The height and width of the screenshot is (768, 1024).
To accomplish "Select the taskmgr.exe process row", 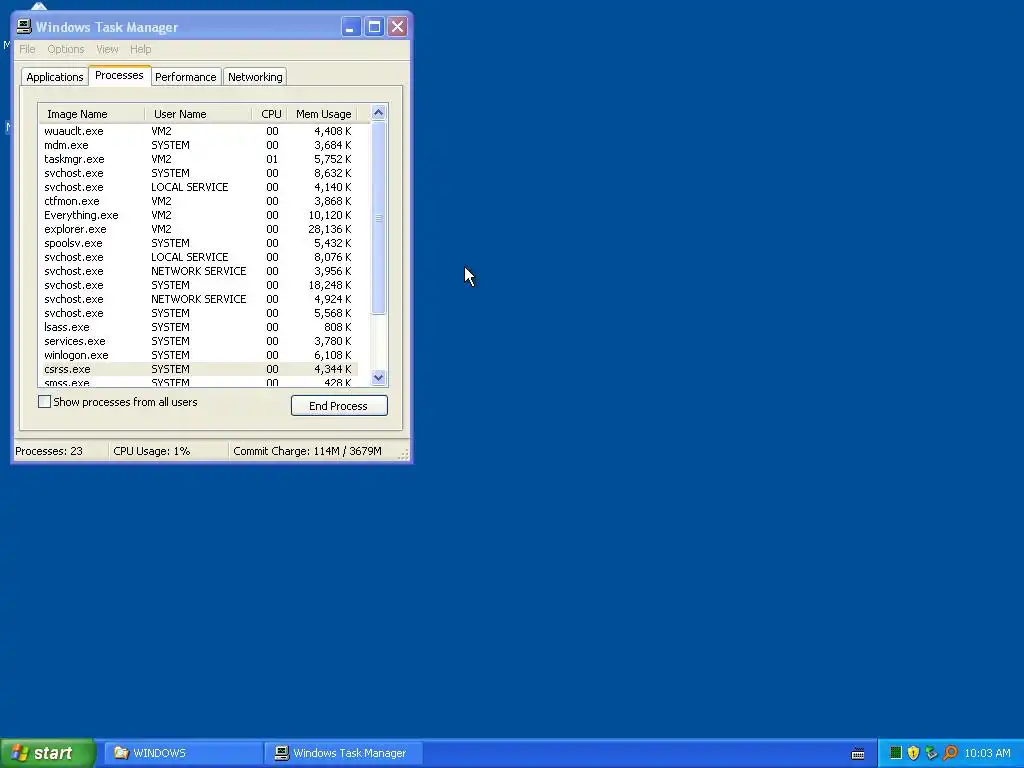I will tap(199, 159).
